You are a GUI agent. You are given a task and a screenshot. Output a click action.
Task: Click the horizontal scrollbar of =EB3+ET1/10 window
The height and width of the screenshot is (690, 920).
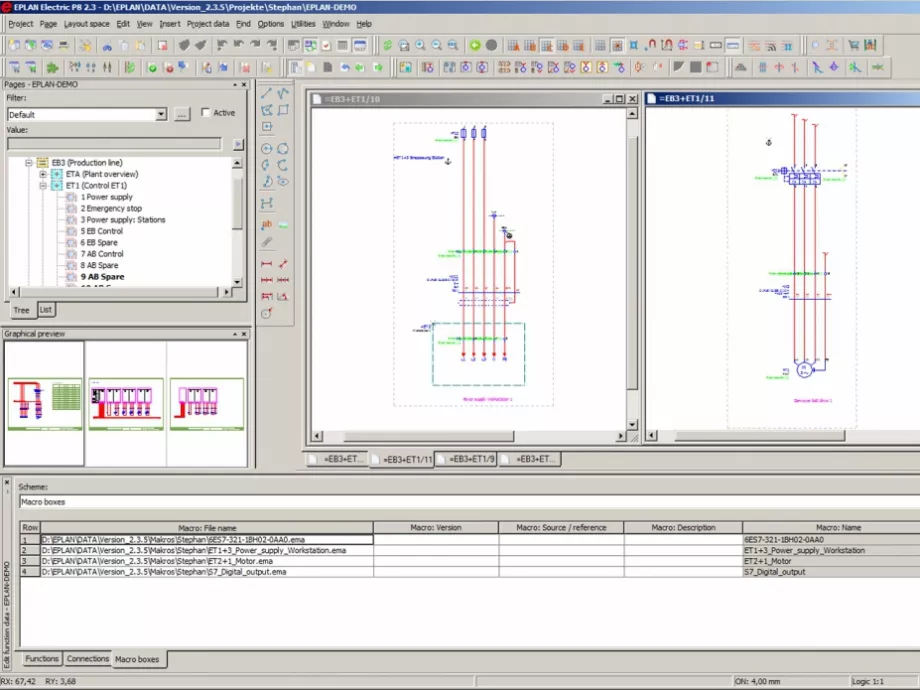coord(468,436)
